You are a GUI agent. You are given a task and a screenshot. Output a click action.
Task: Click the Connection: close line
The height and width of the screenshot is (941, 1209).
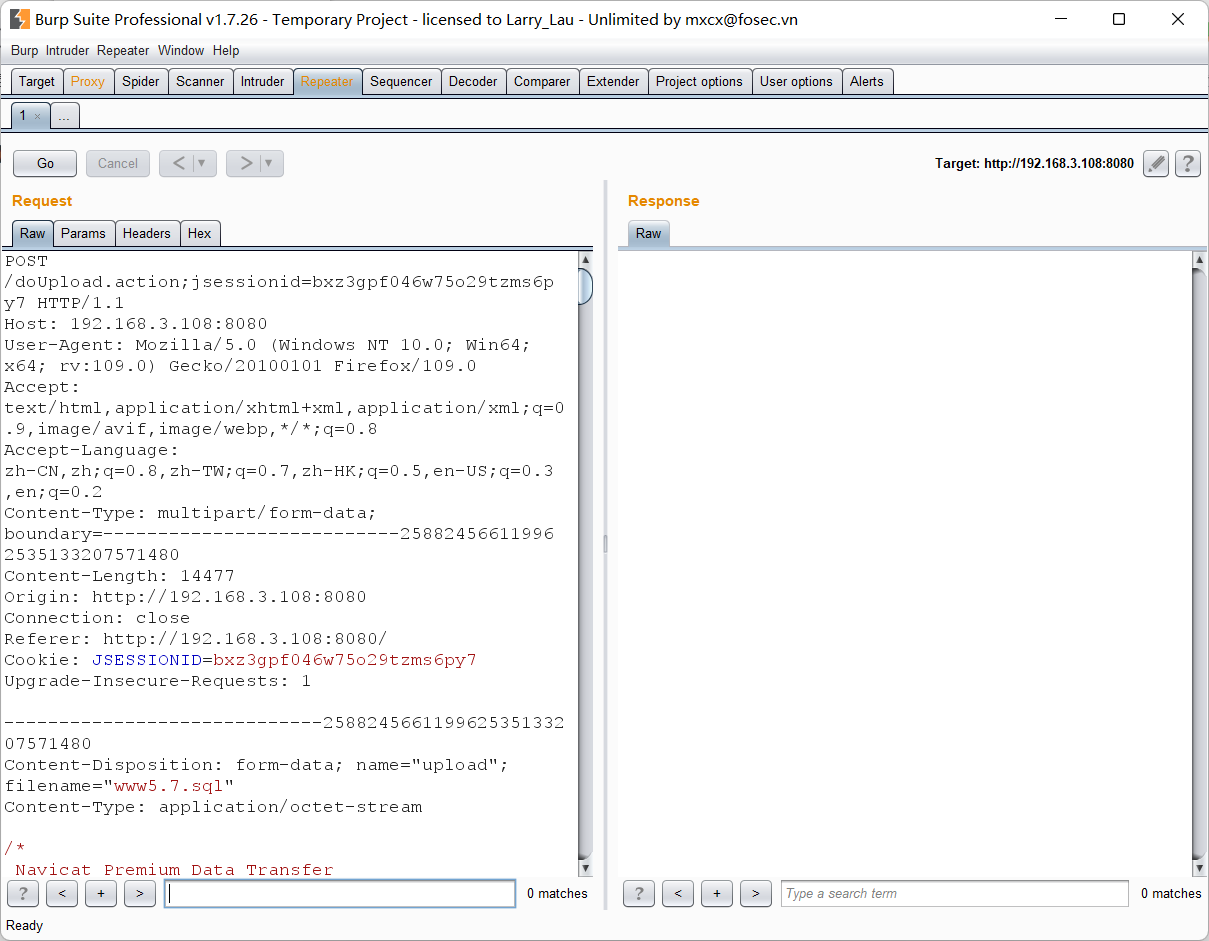[97, 618]
